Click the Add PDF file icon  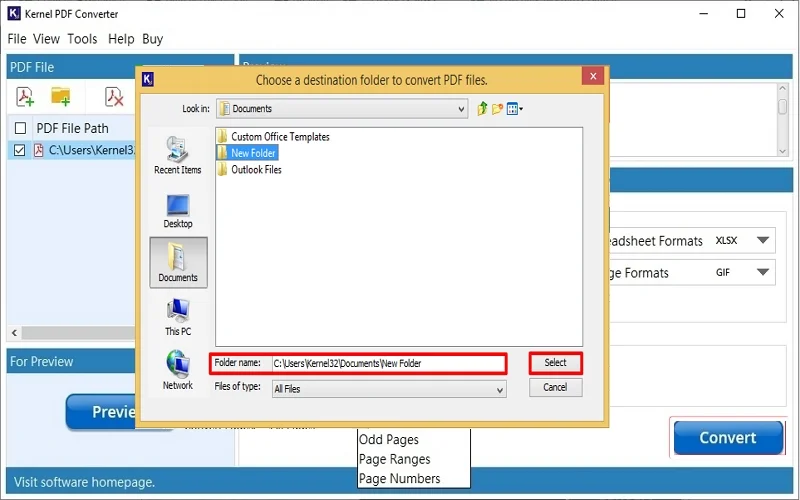(25, 96)
